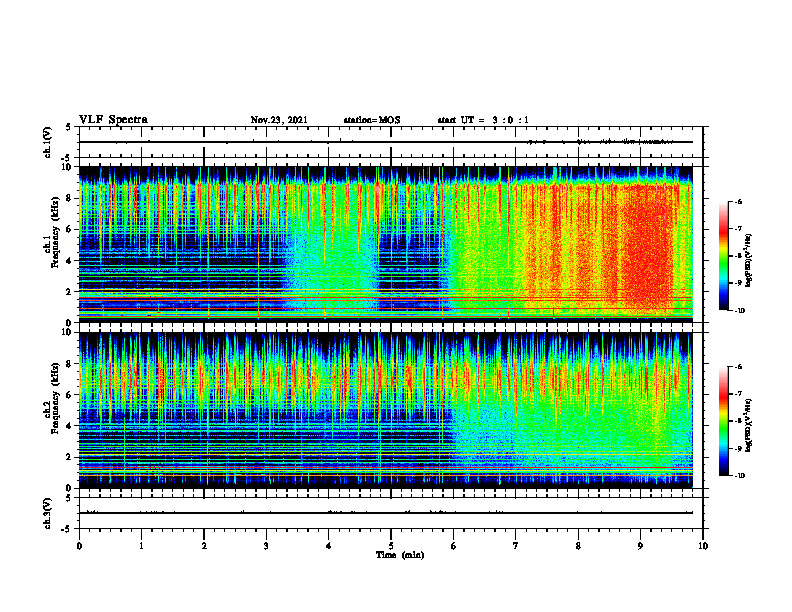The image size is (792, 612).
Task: Select the ch.2 Frequency (kHz) axis label
Action: tap(52, 398)
